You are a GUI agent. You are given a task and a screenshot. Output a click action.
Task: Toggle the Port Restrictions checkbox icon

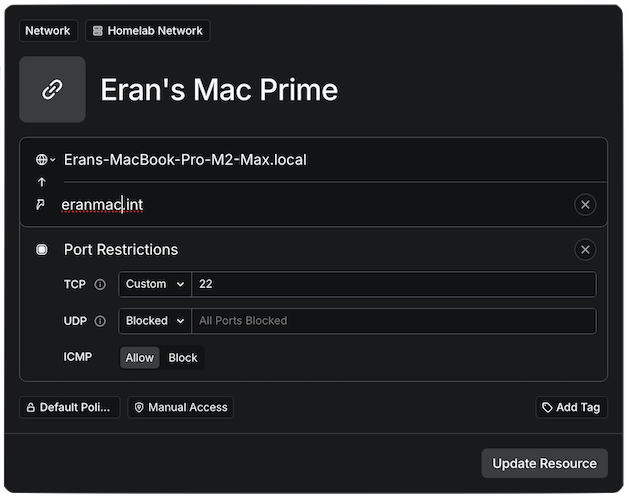click(42, 250)
